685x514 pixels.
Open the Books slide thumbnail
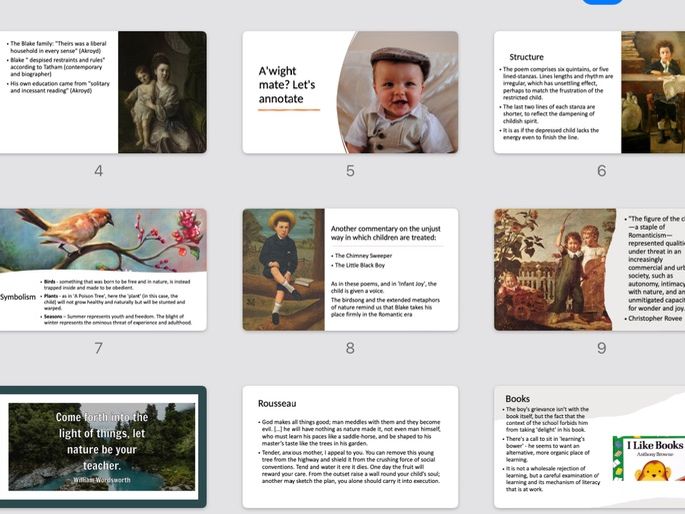(x=589, y=447)
